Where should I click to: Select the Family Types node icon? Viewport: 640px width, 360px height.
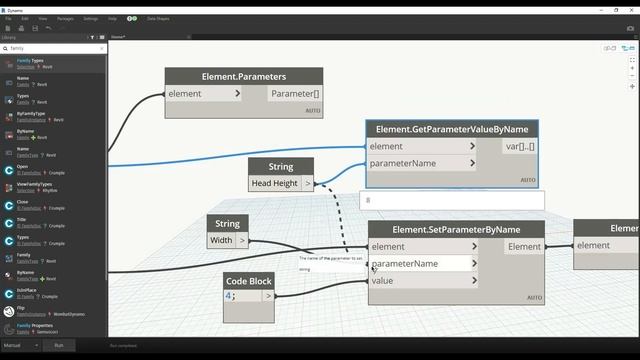[9, 64]
